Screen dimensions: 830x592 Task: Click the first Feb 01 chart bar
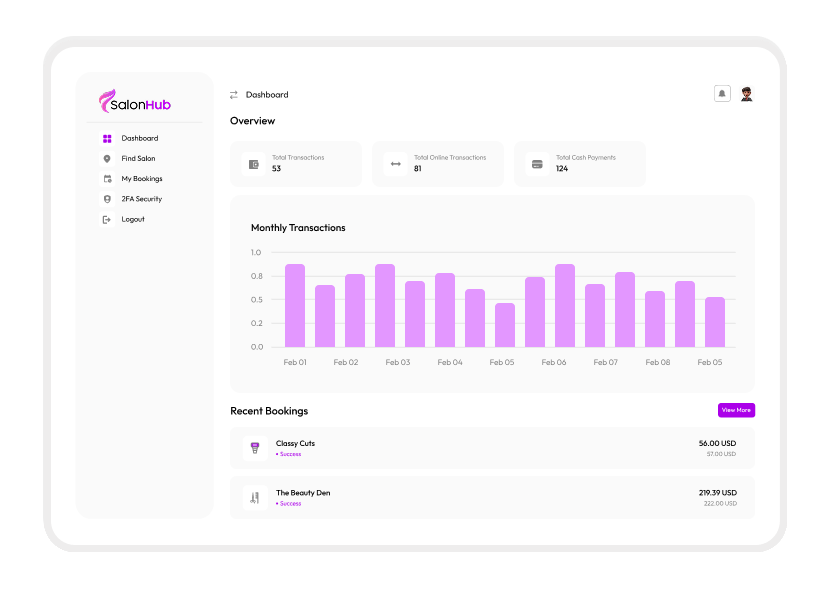coord(295,305)
